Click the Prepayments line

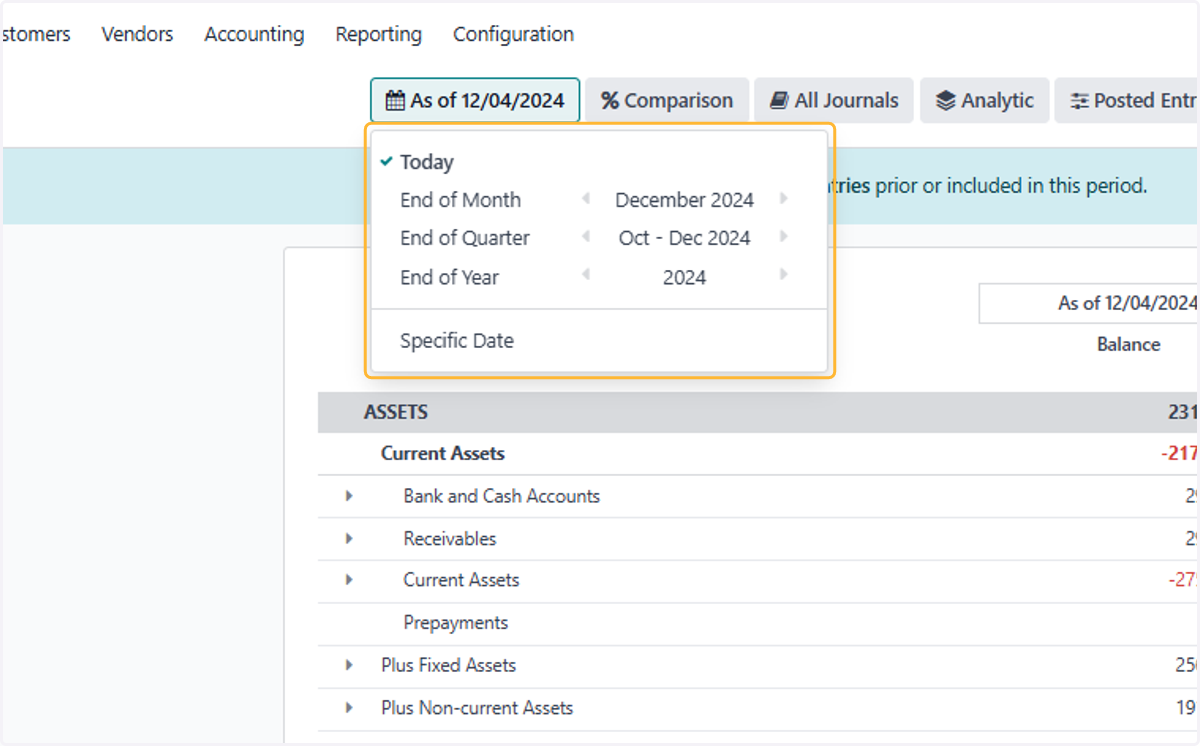pyautogui.click(x=456, y=623)
